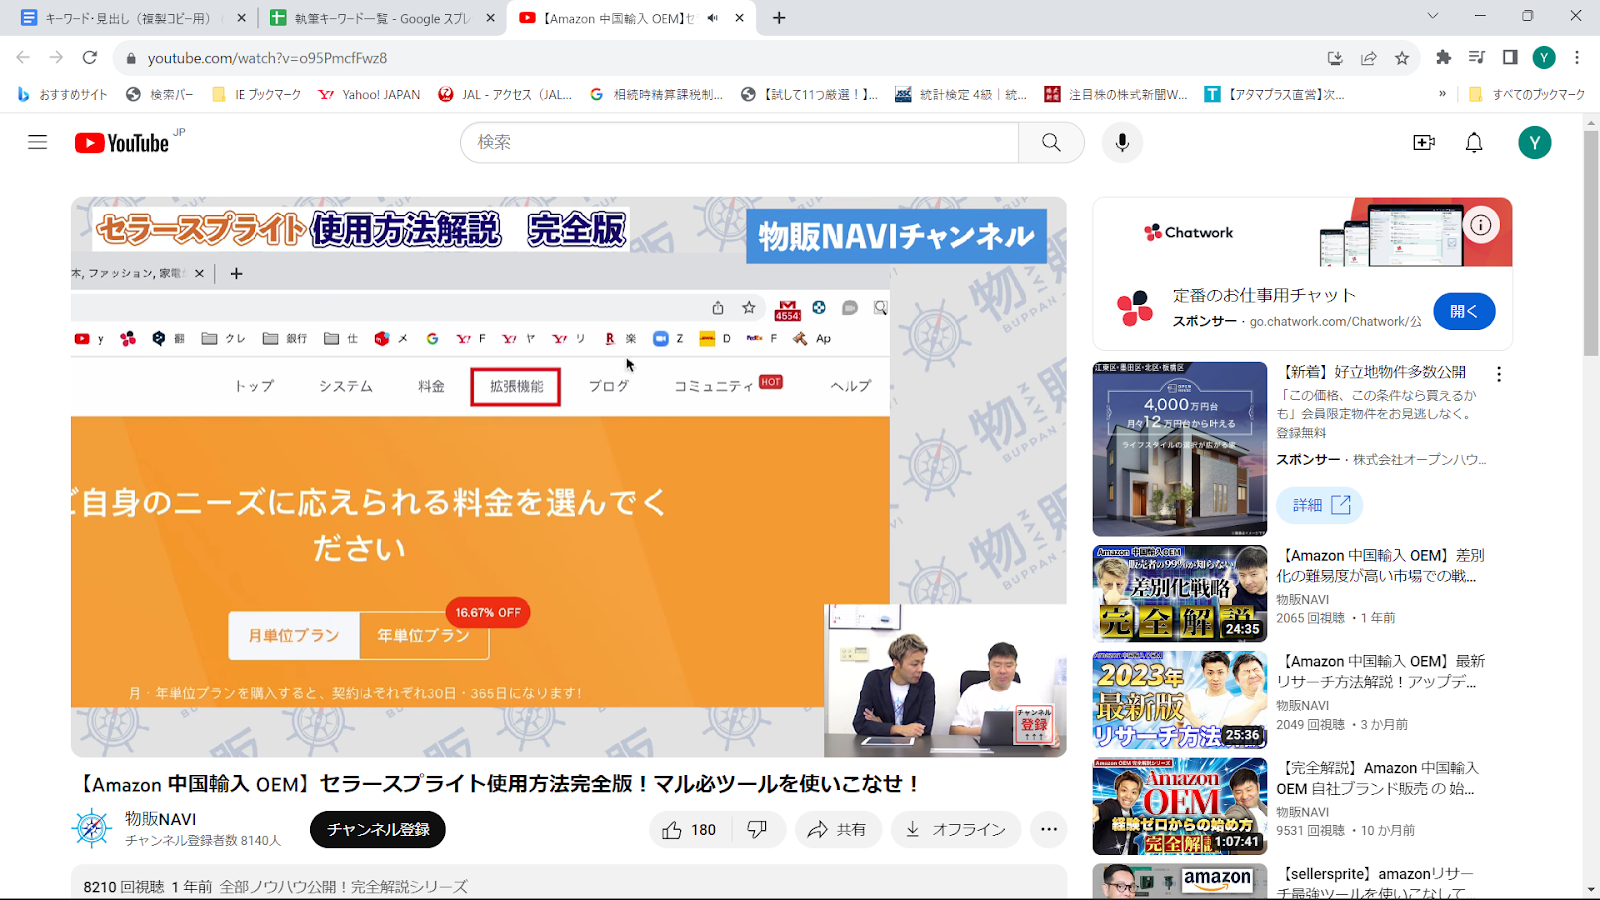Open the YouTube account avatar menu
This screenshot has width=1600, height=900.
tap(1535, 142)
